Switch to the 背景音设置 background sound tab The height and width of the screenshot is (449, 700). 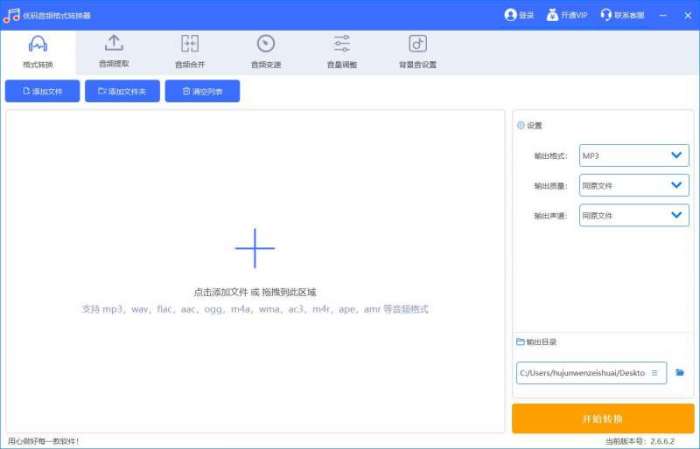point(418,52)
